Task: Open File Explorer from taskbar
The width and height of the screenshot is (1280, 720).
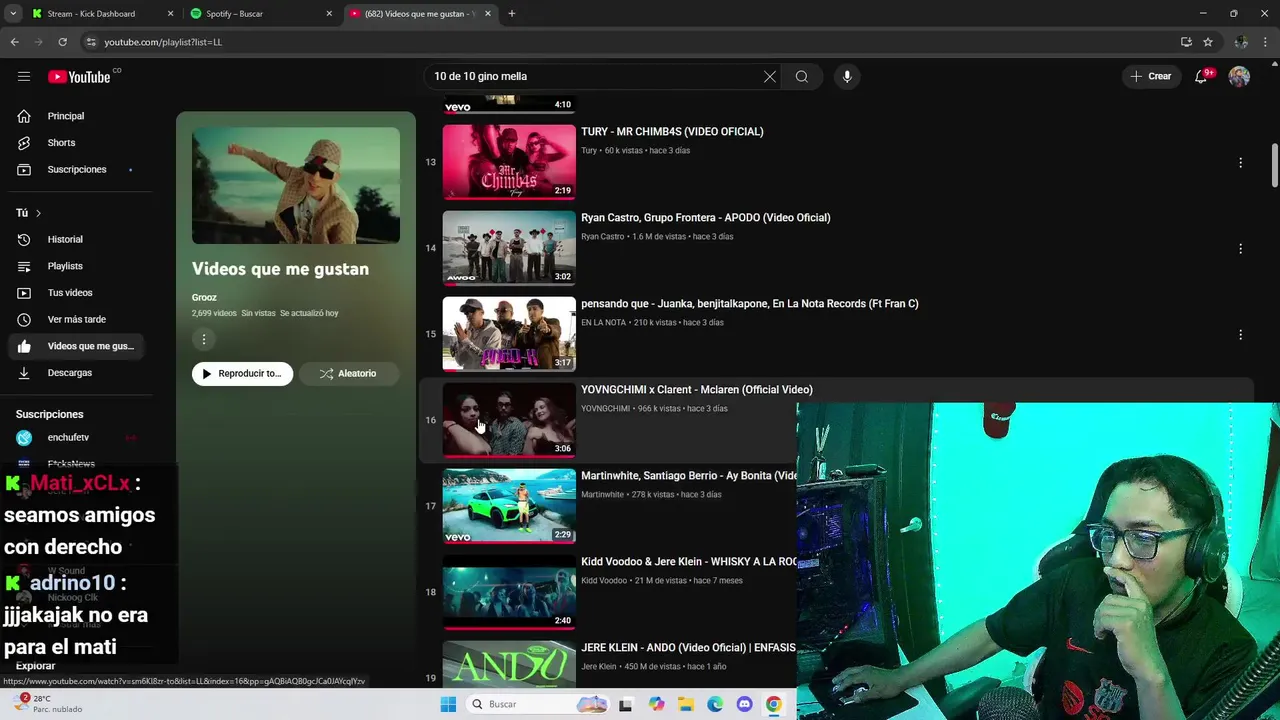Action: pos(686,704)
